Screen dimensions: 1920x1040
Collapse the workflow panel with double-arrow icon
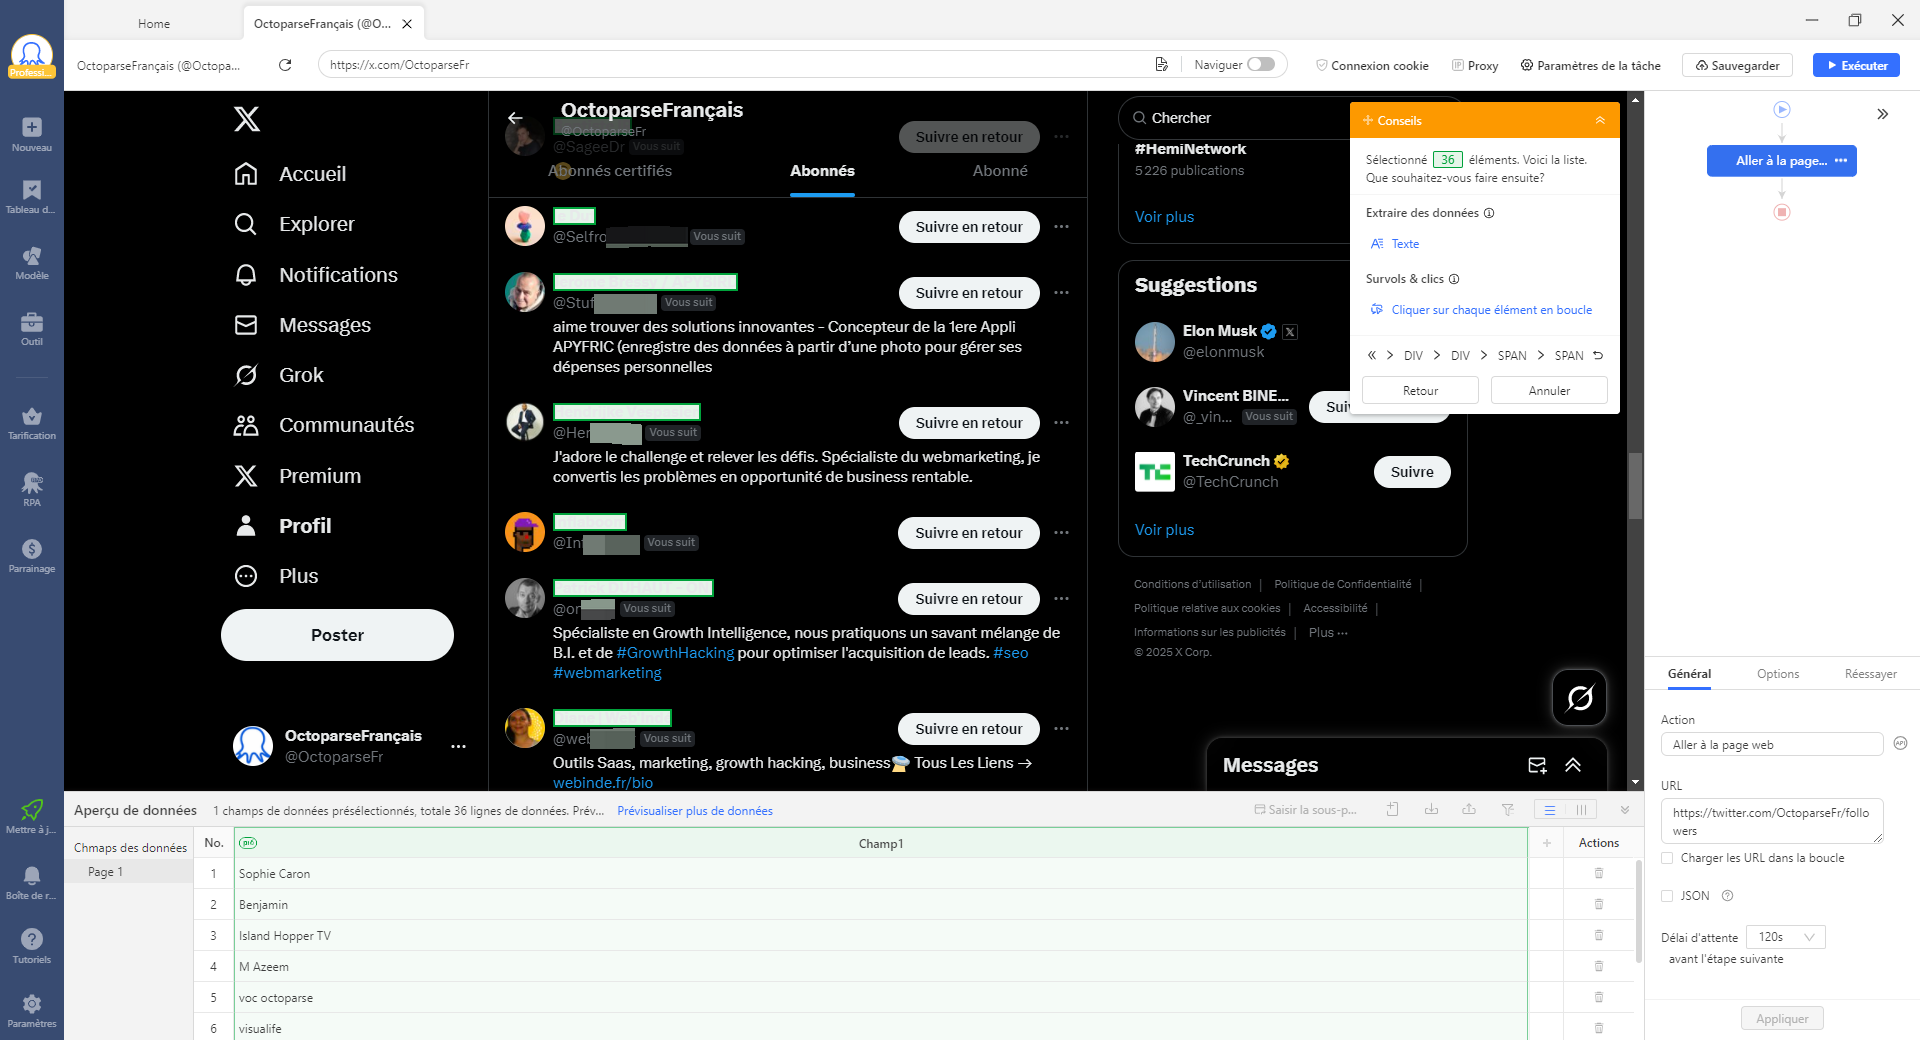click(1883, 114)
